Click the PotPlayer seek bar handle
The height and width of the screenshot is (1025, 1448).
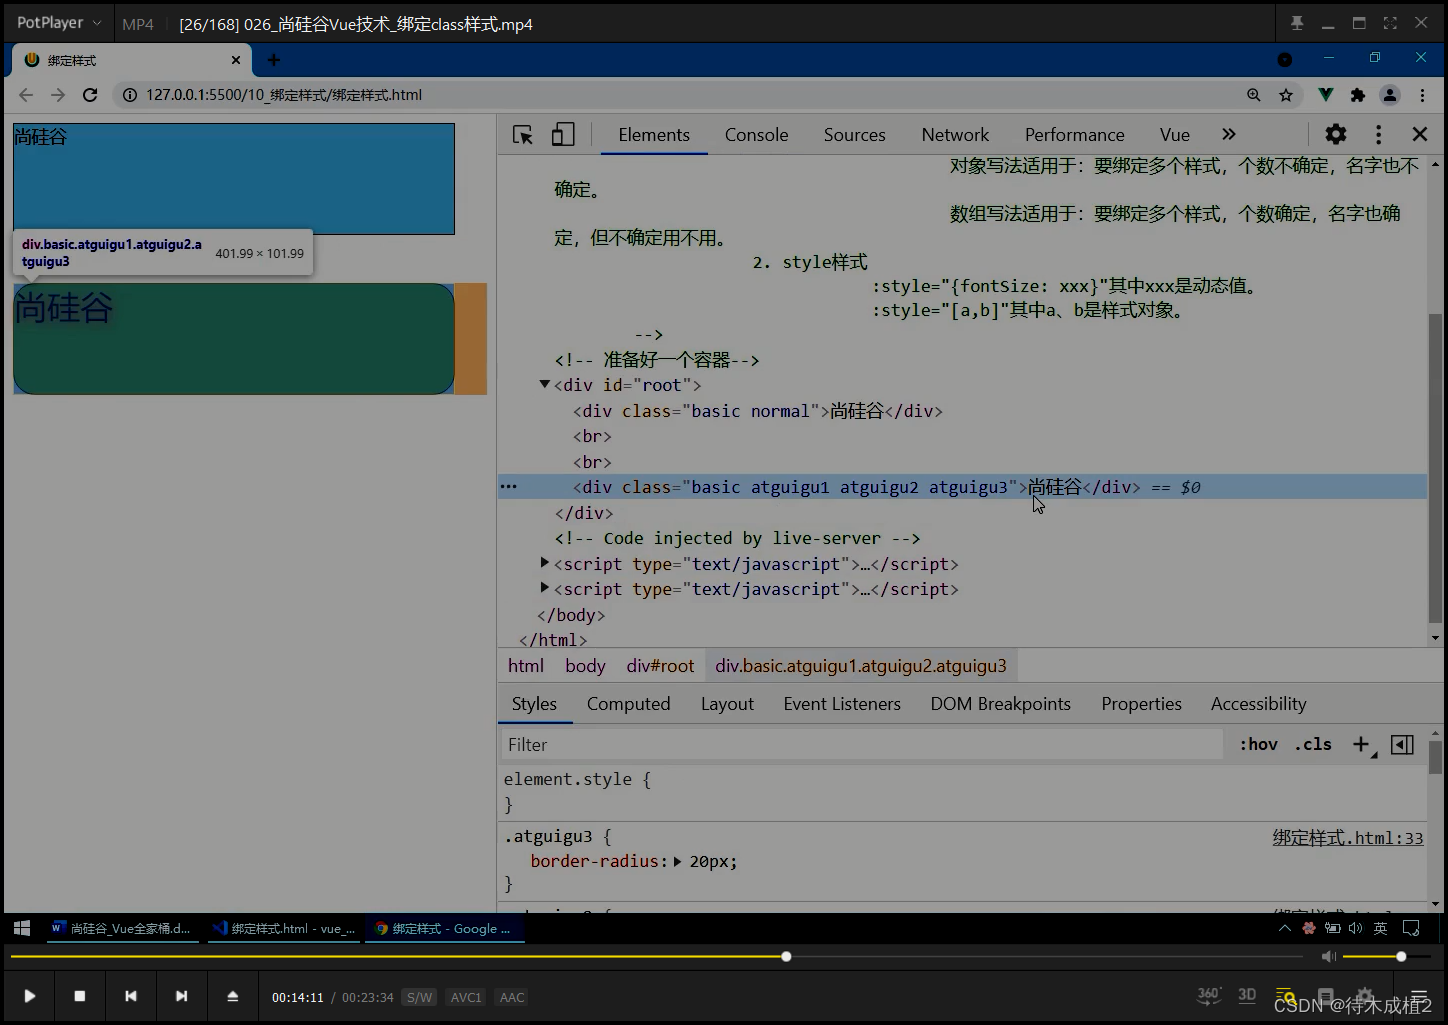coord(786,957)
